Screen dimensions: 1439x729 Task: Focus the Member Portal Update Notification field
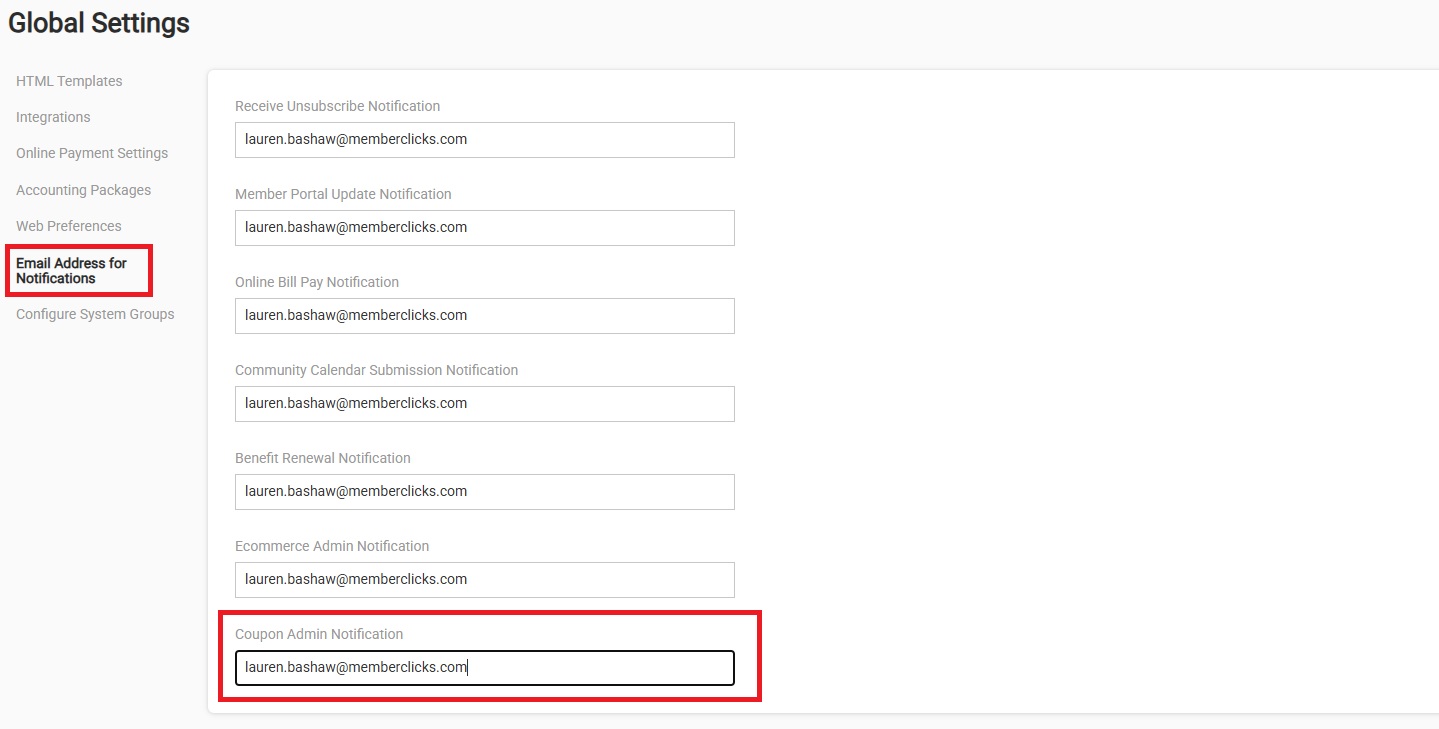[x=484, y=228]
